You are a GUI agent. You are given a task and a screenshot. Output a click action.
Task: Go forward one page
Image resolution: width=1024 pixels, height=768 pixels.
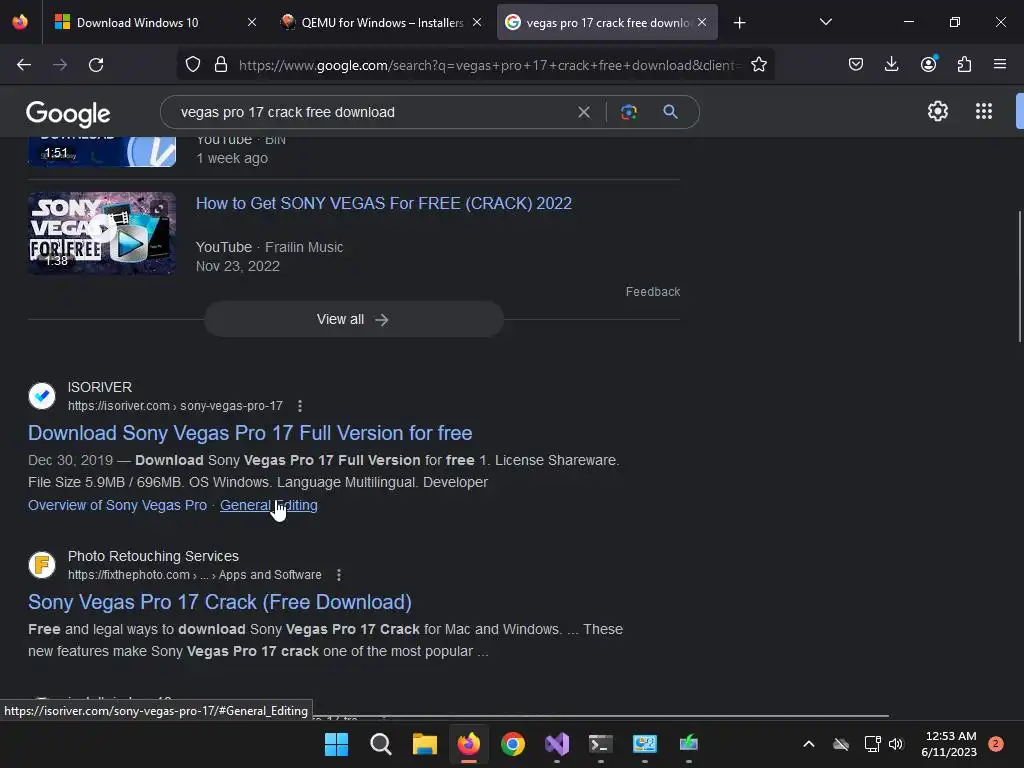[x=60, y=65]
